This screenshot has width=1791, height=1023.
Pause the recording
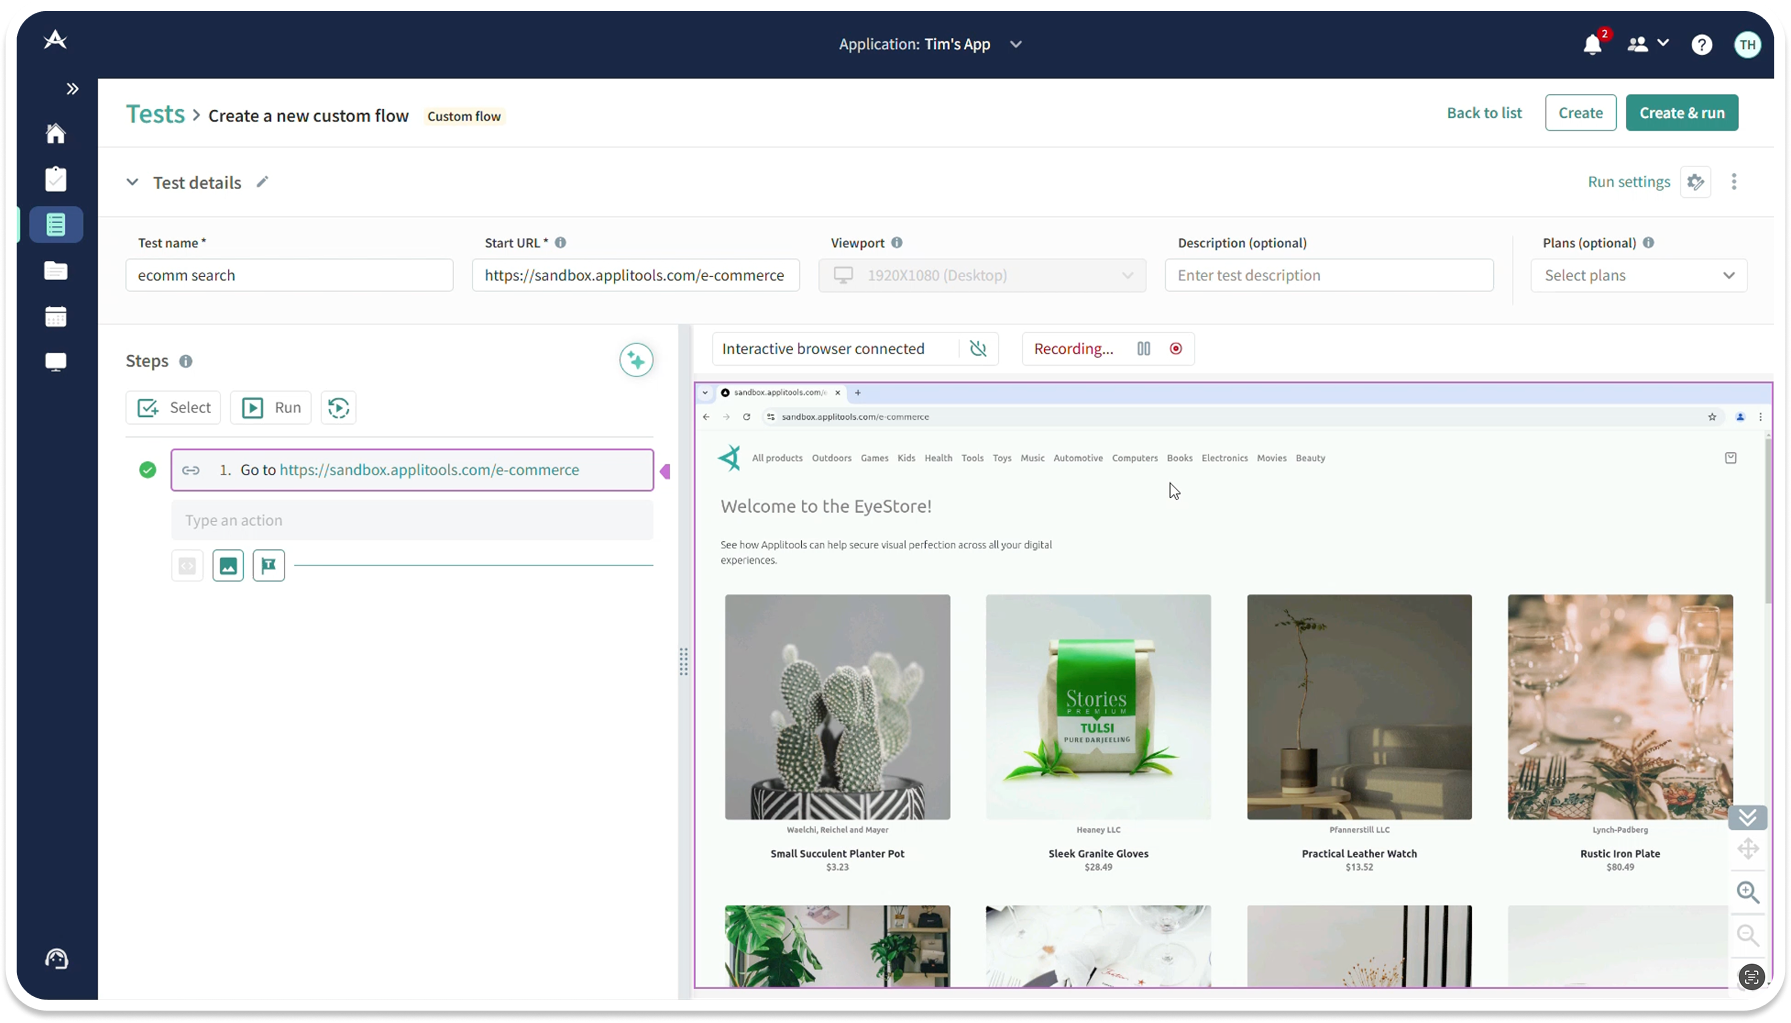point(1144,349)
